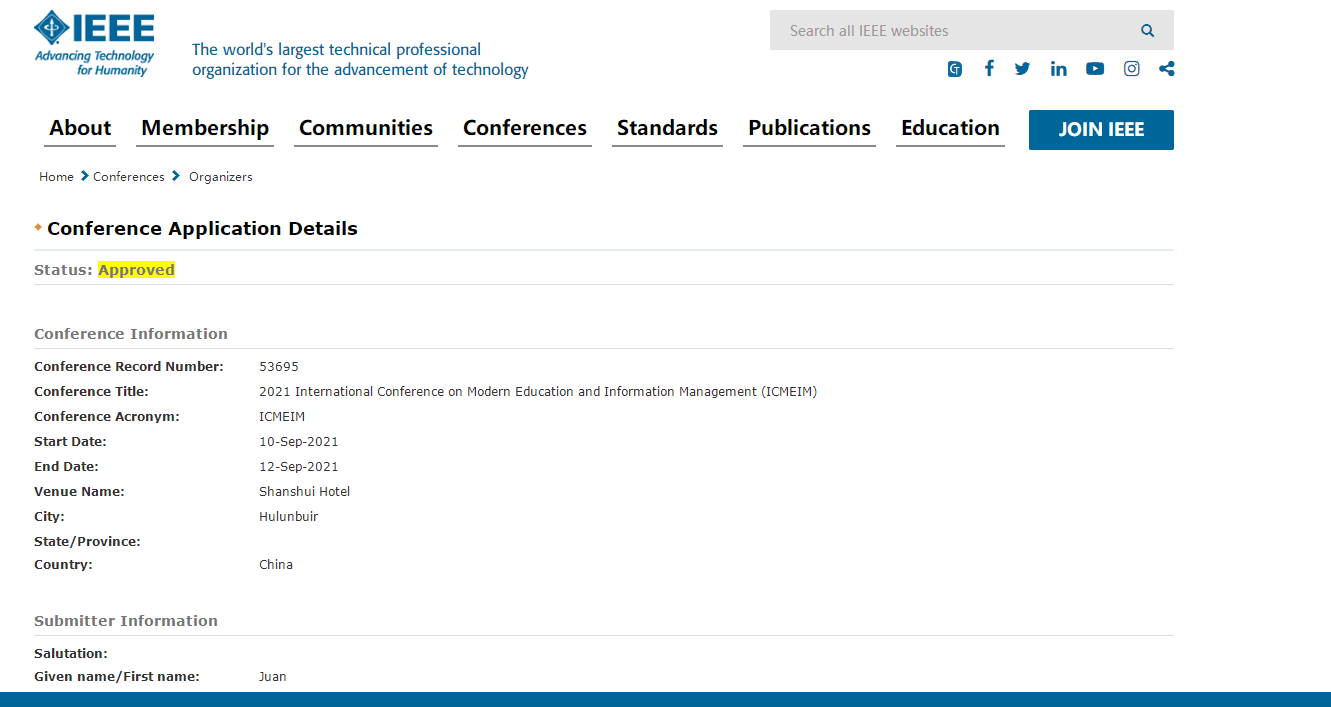Click the Salutation label
The image size is (1331, 707).
(71, 654)
